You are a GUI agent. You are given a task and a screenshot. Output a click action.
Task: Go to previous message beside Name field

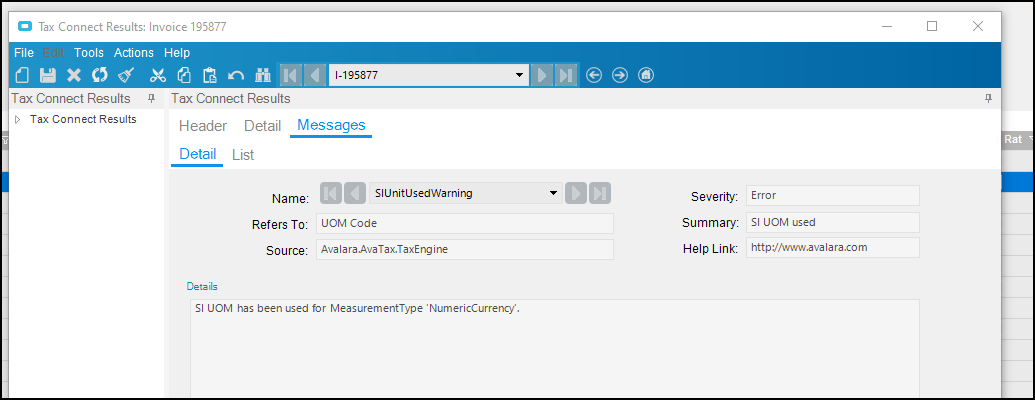355,193
